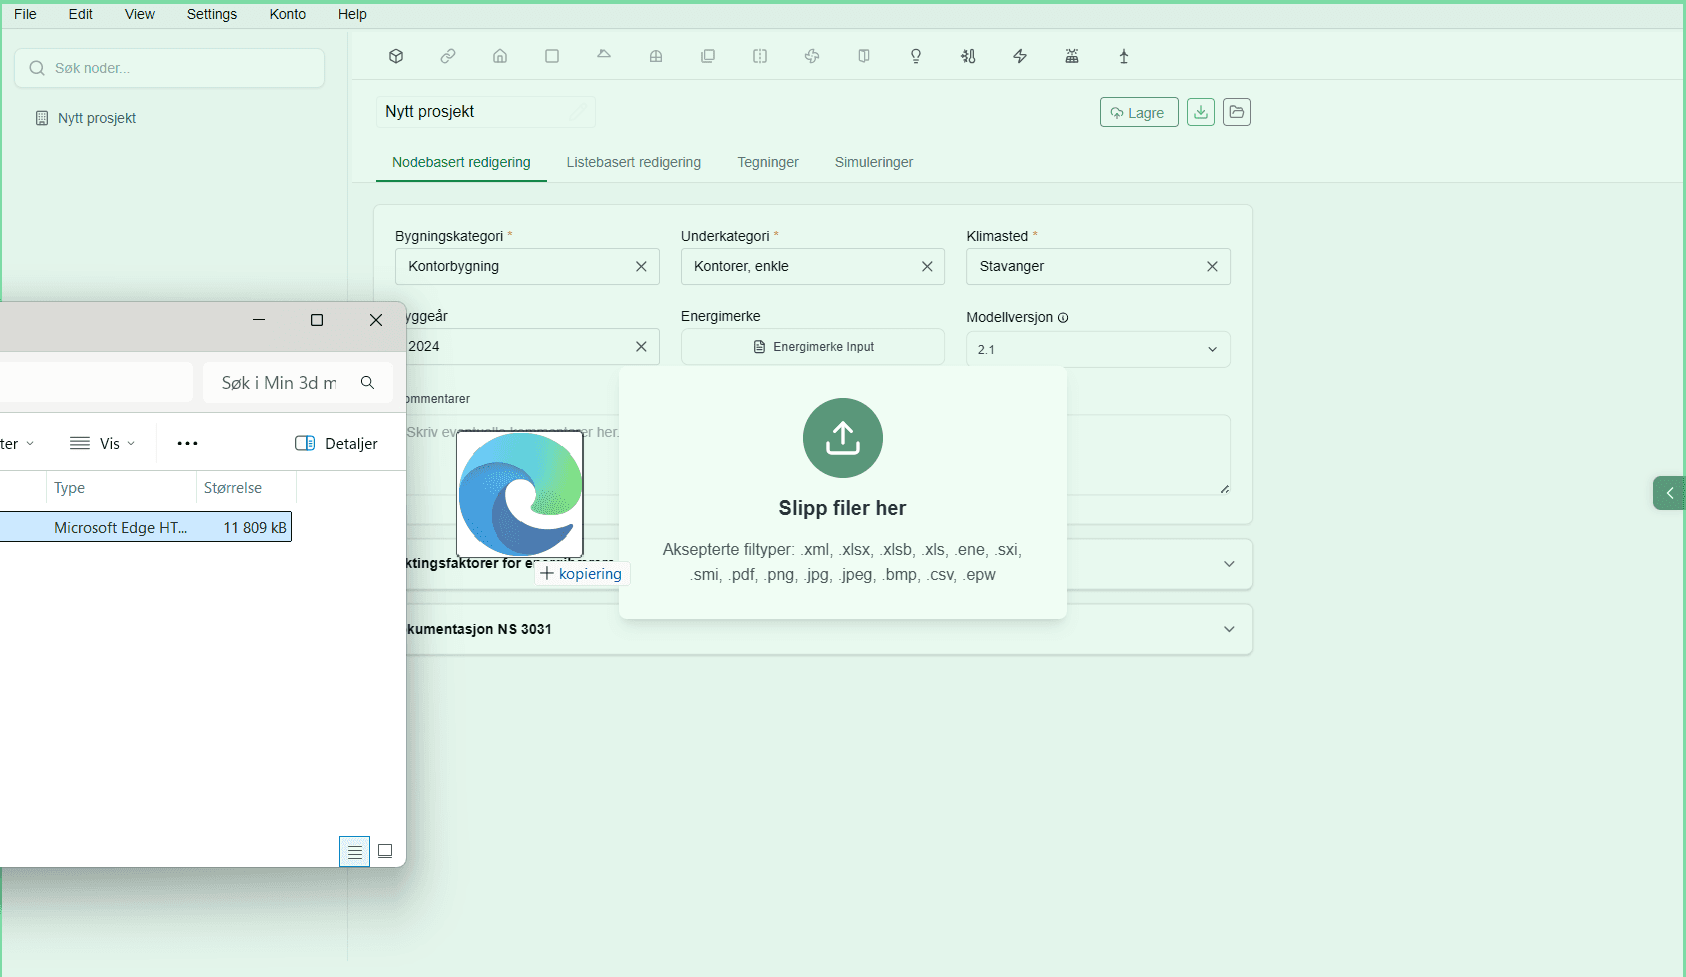Click the lightning bolt energy icon

pos(1020,56)
